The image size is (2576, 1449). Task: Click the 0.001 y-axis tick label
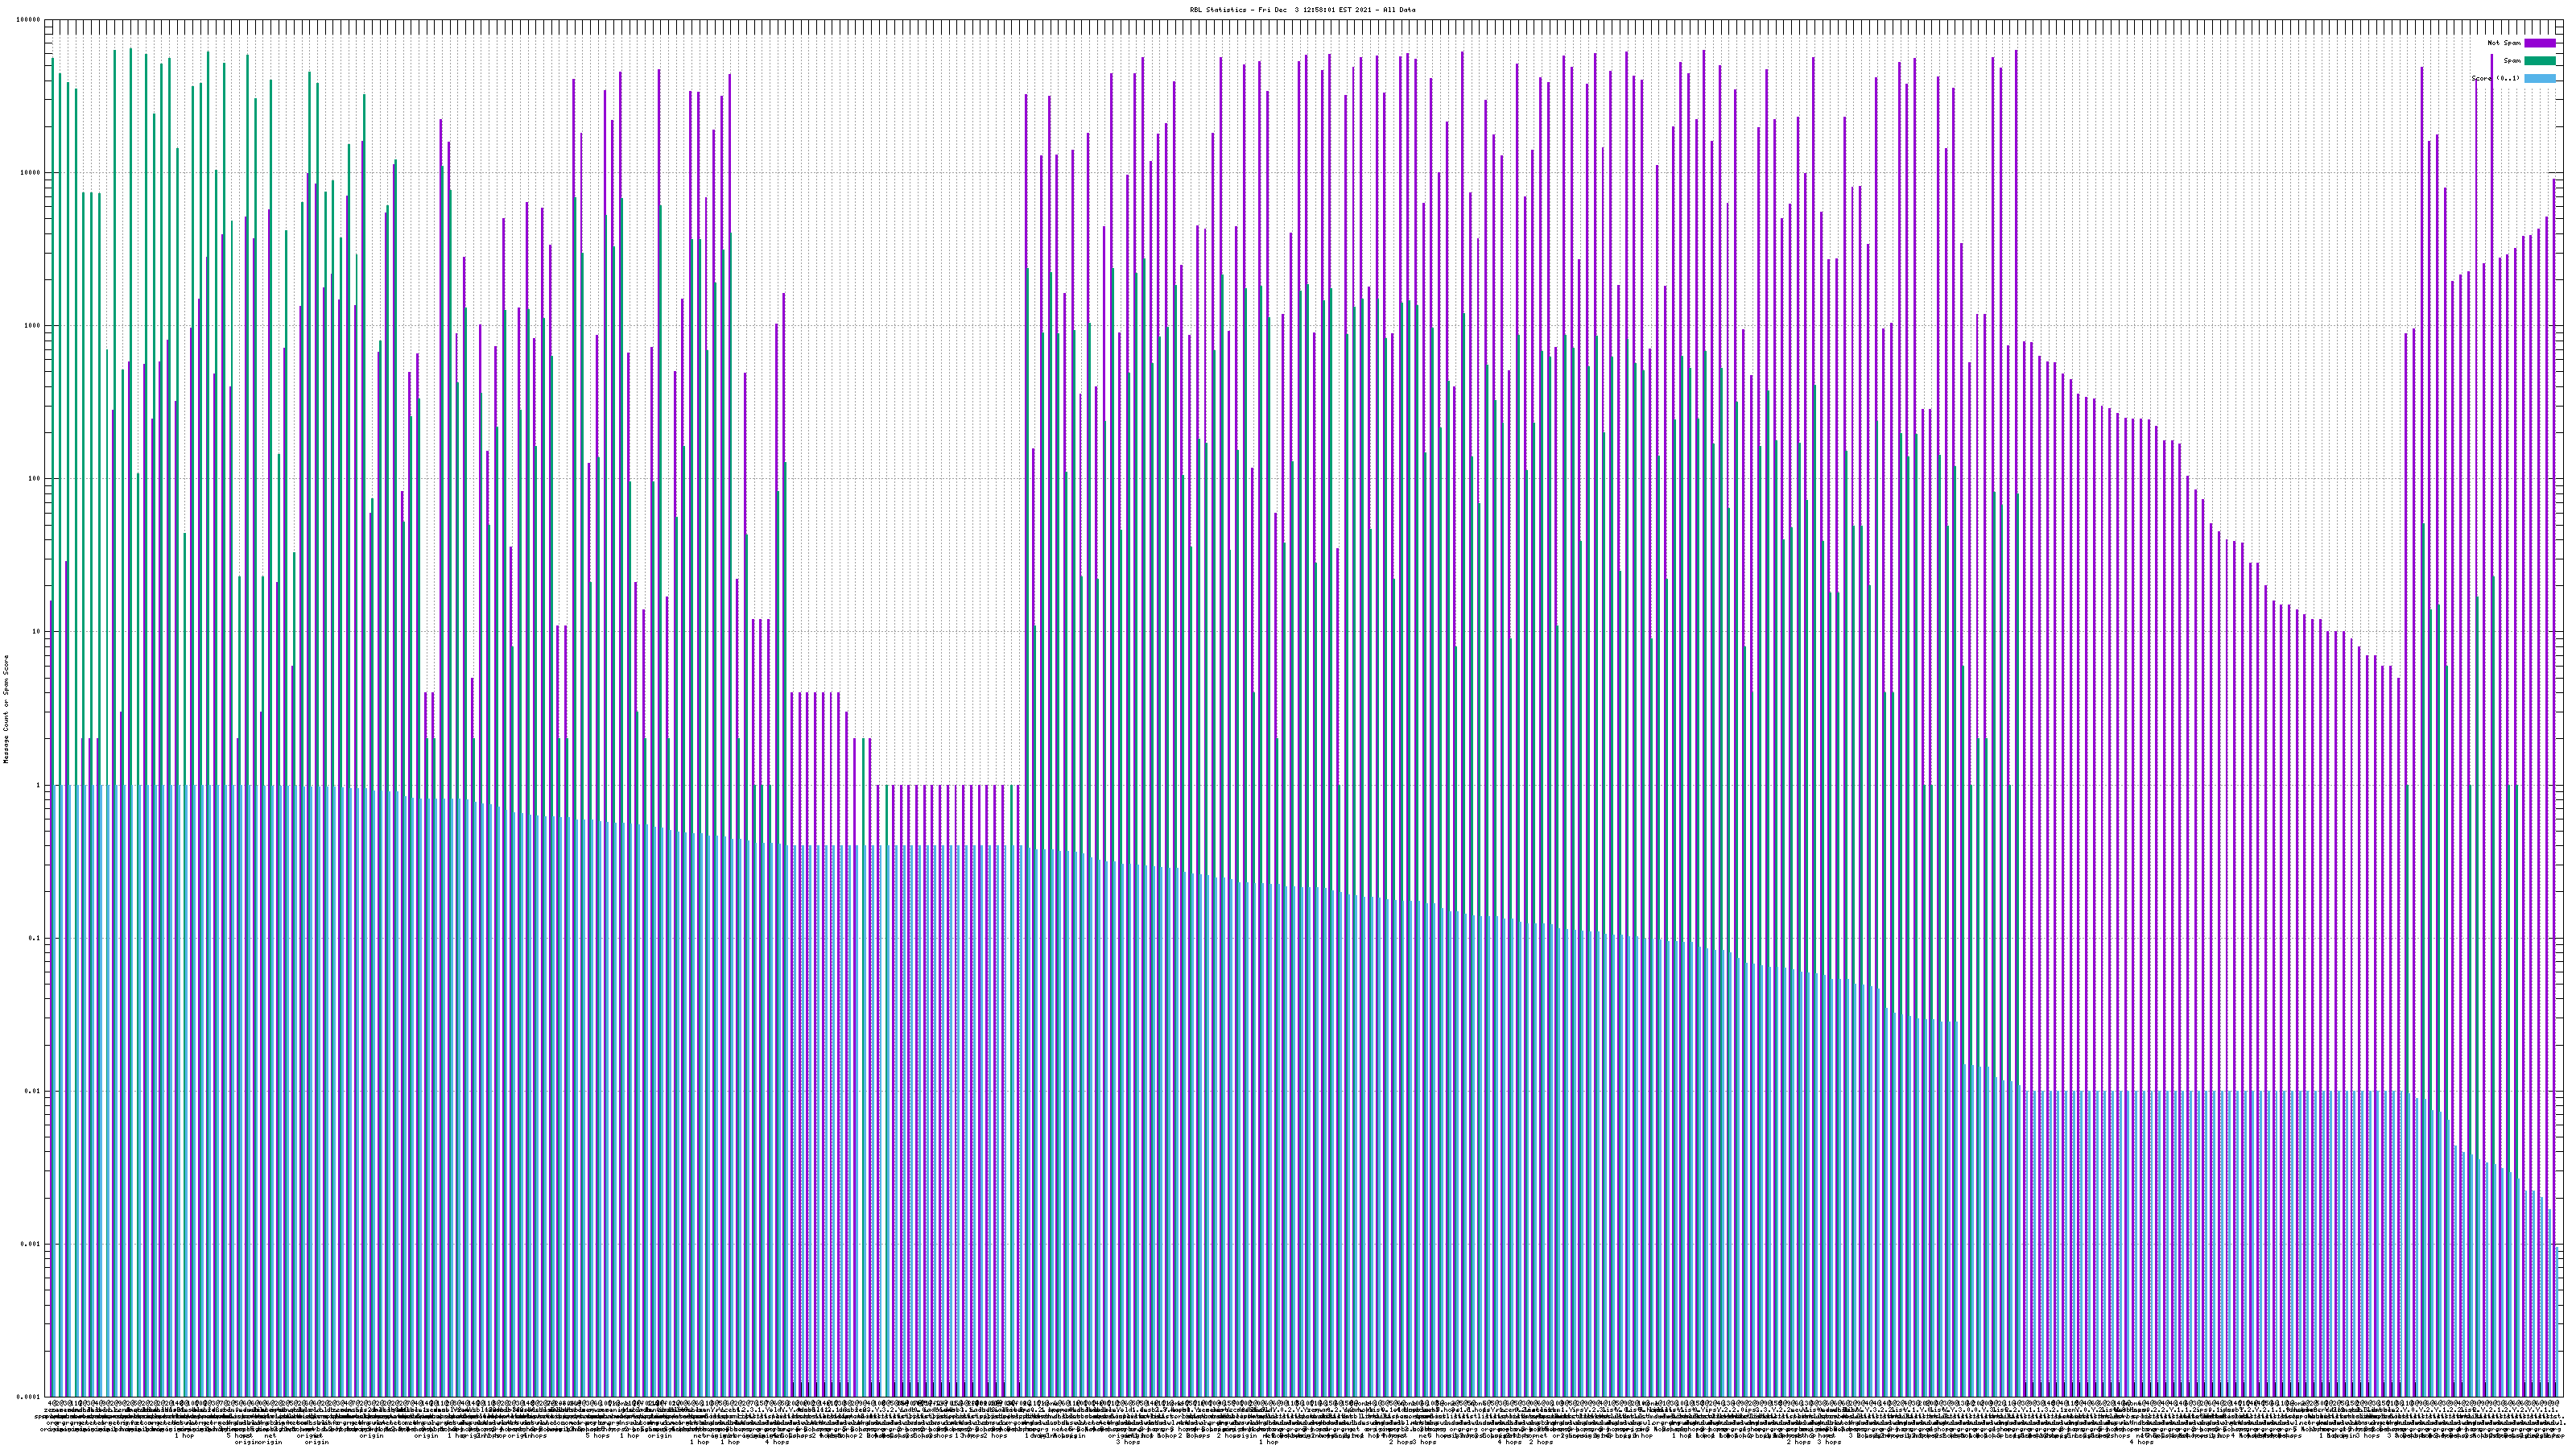pyautogui.click(x=31, y=1244)
